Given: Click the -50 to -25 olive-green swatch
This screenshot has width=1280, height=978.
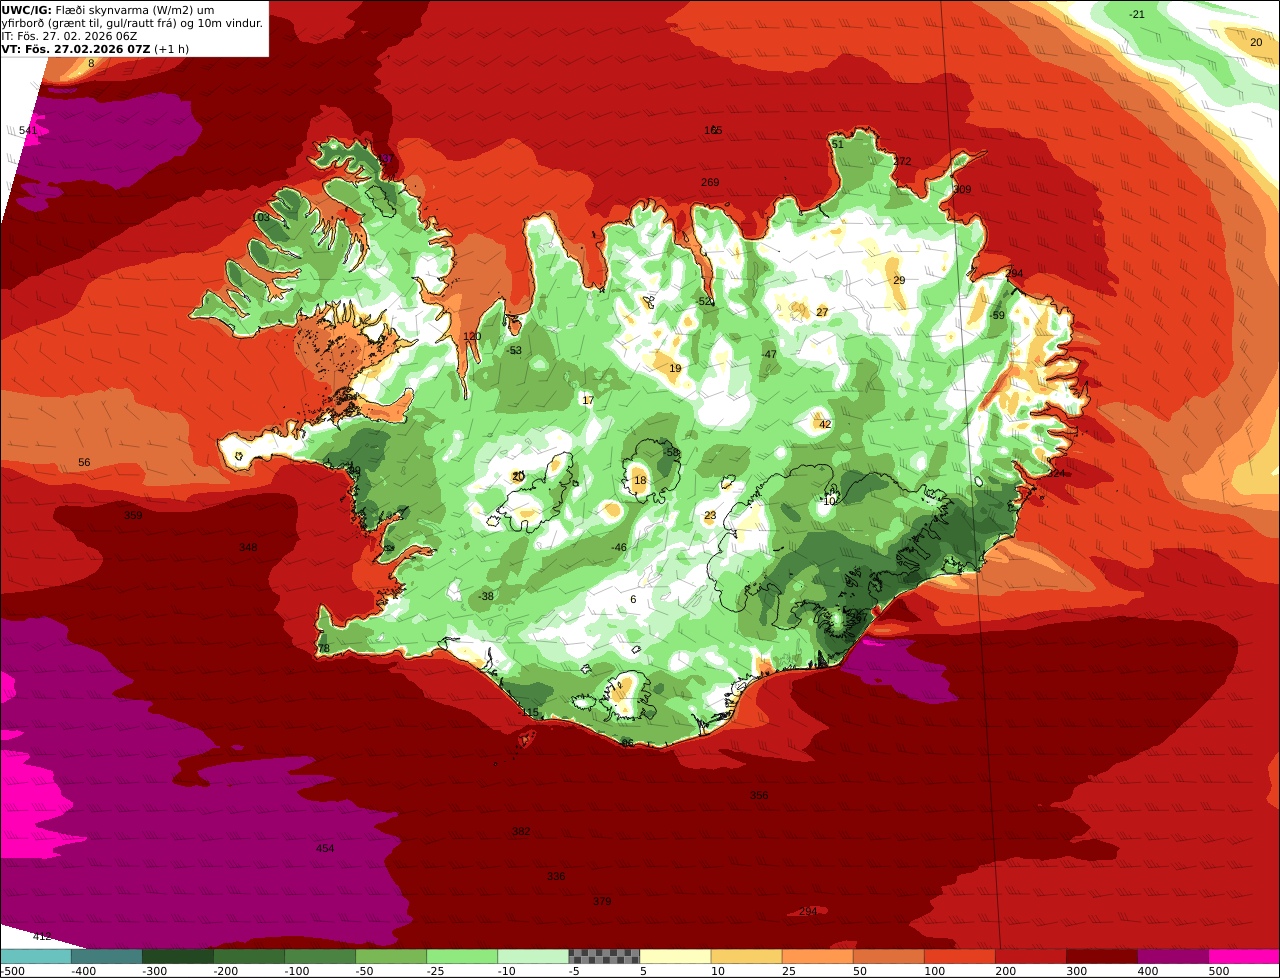Looking at the screenshot, I should click(x=391, y=956).
